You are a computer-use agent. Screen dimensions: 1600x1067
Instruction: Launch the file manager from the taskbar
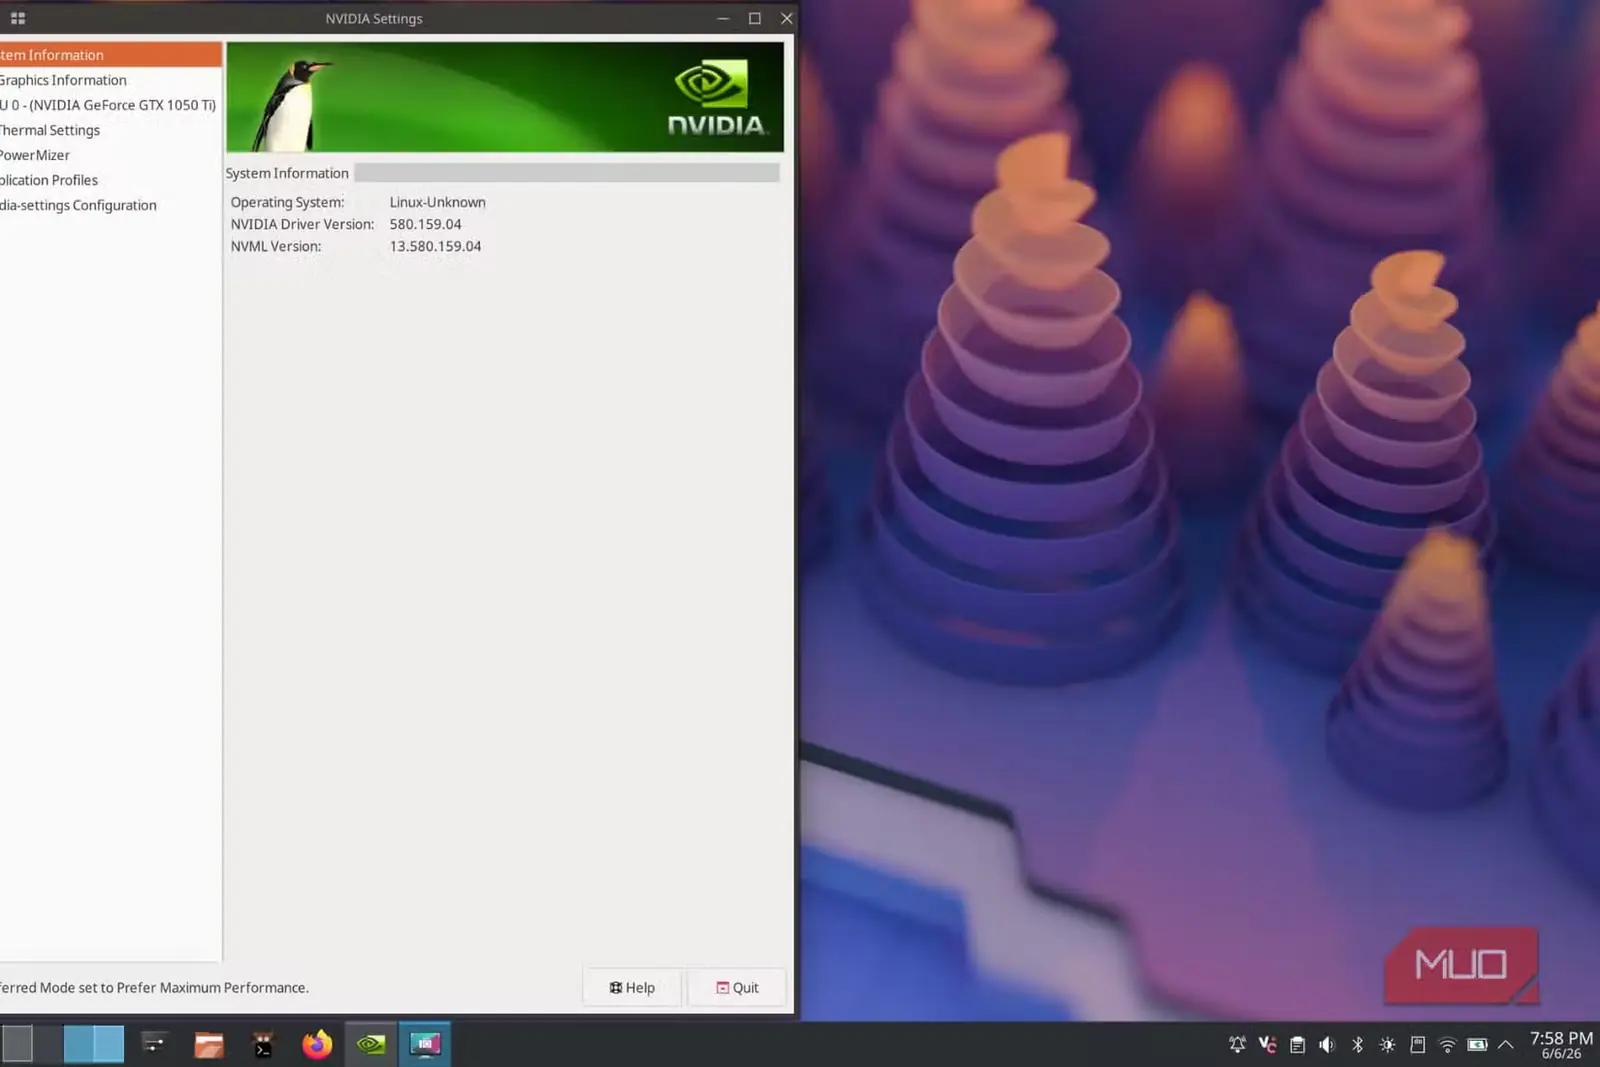click(209, 1045)
